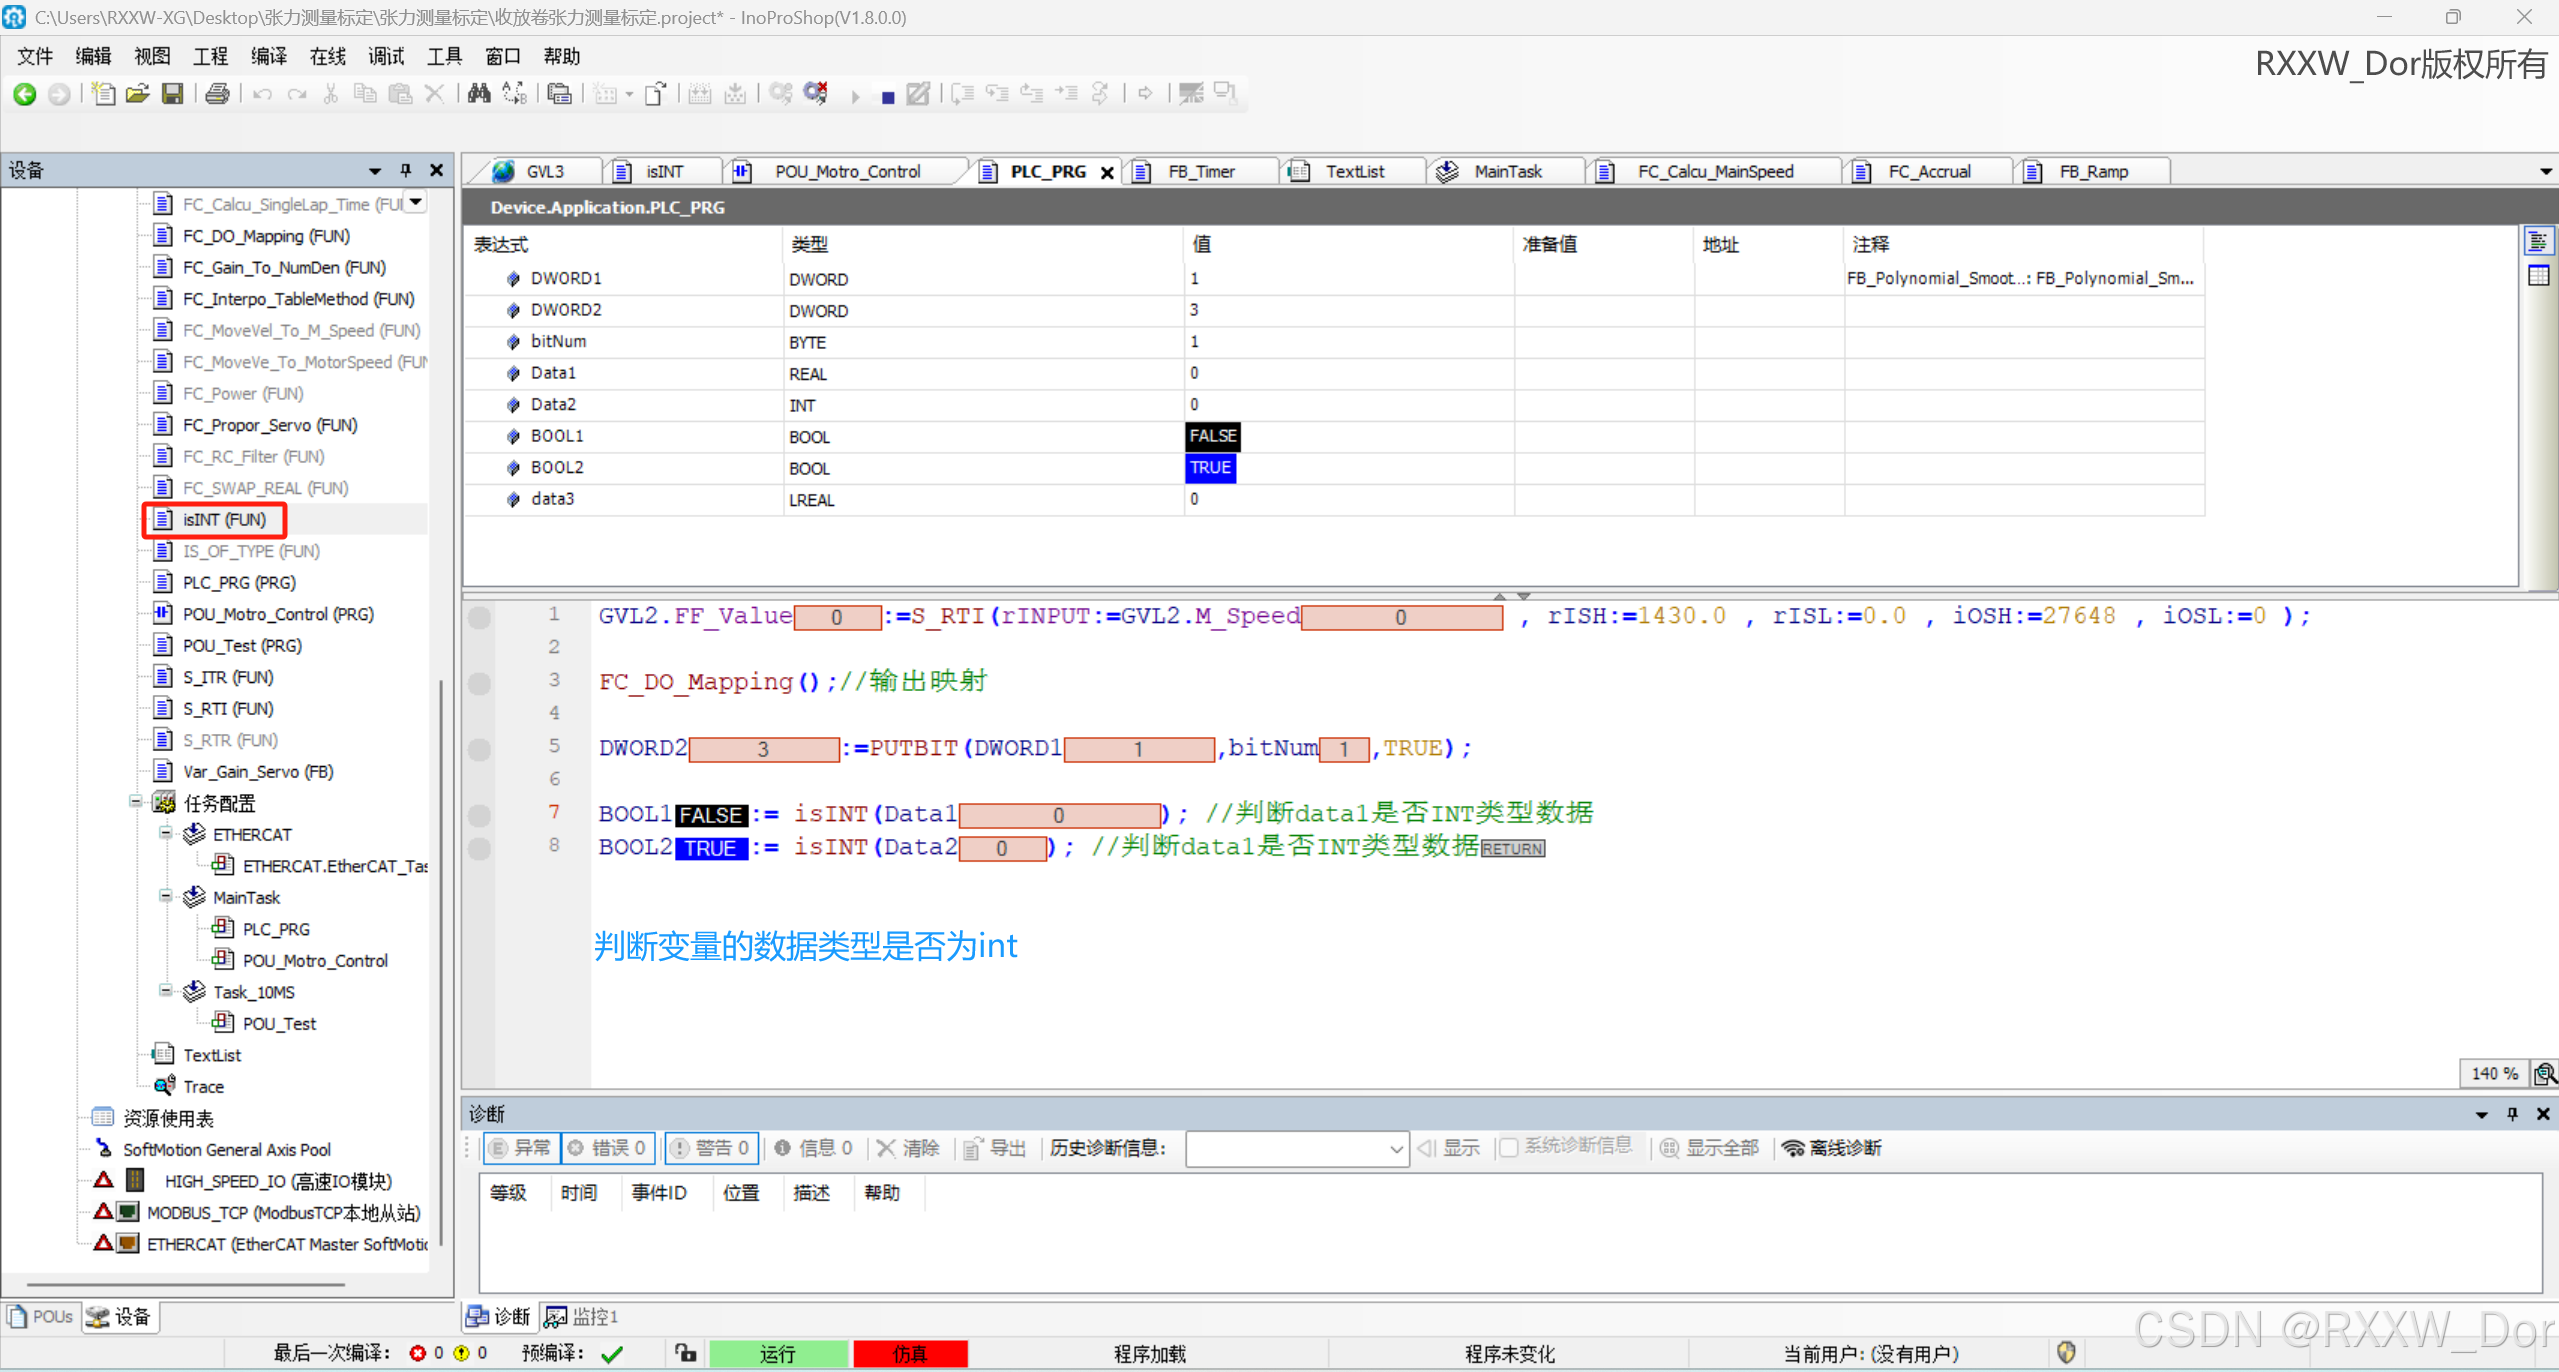The image size is (2559, 1372).
Task: Click the 140% zoom level control
Action: point(2494,1072)
